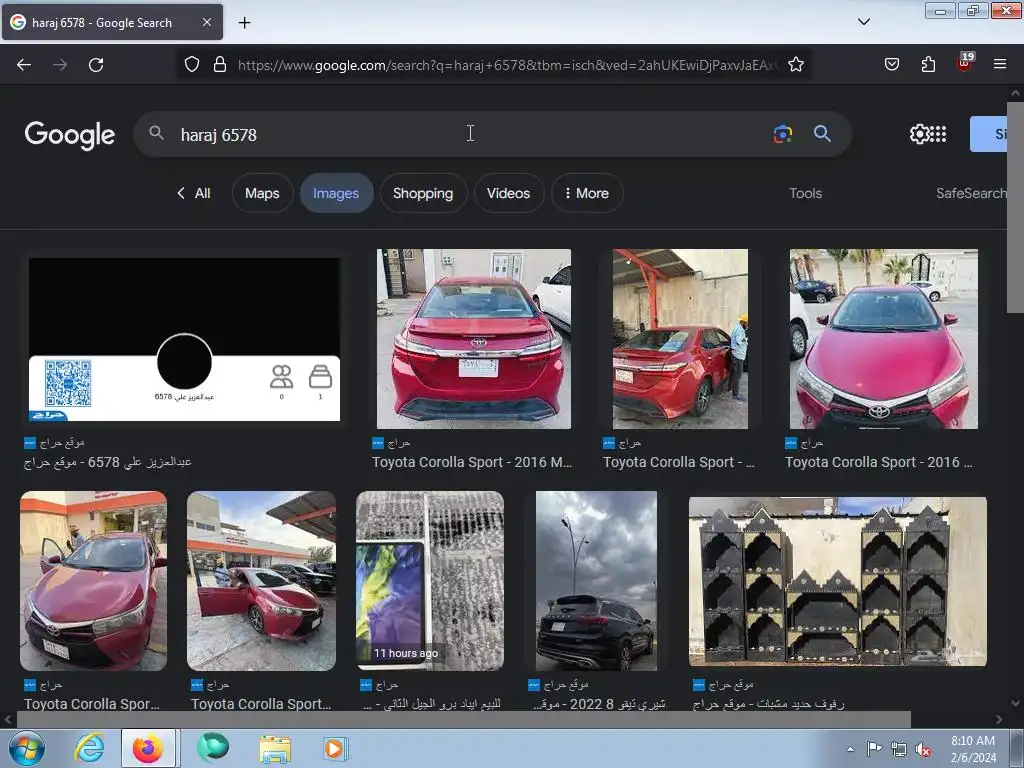Go back with the browser back arrow
The height and width of the screenshot is (768, 1024).
24,65
